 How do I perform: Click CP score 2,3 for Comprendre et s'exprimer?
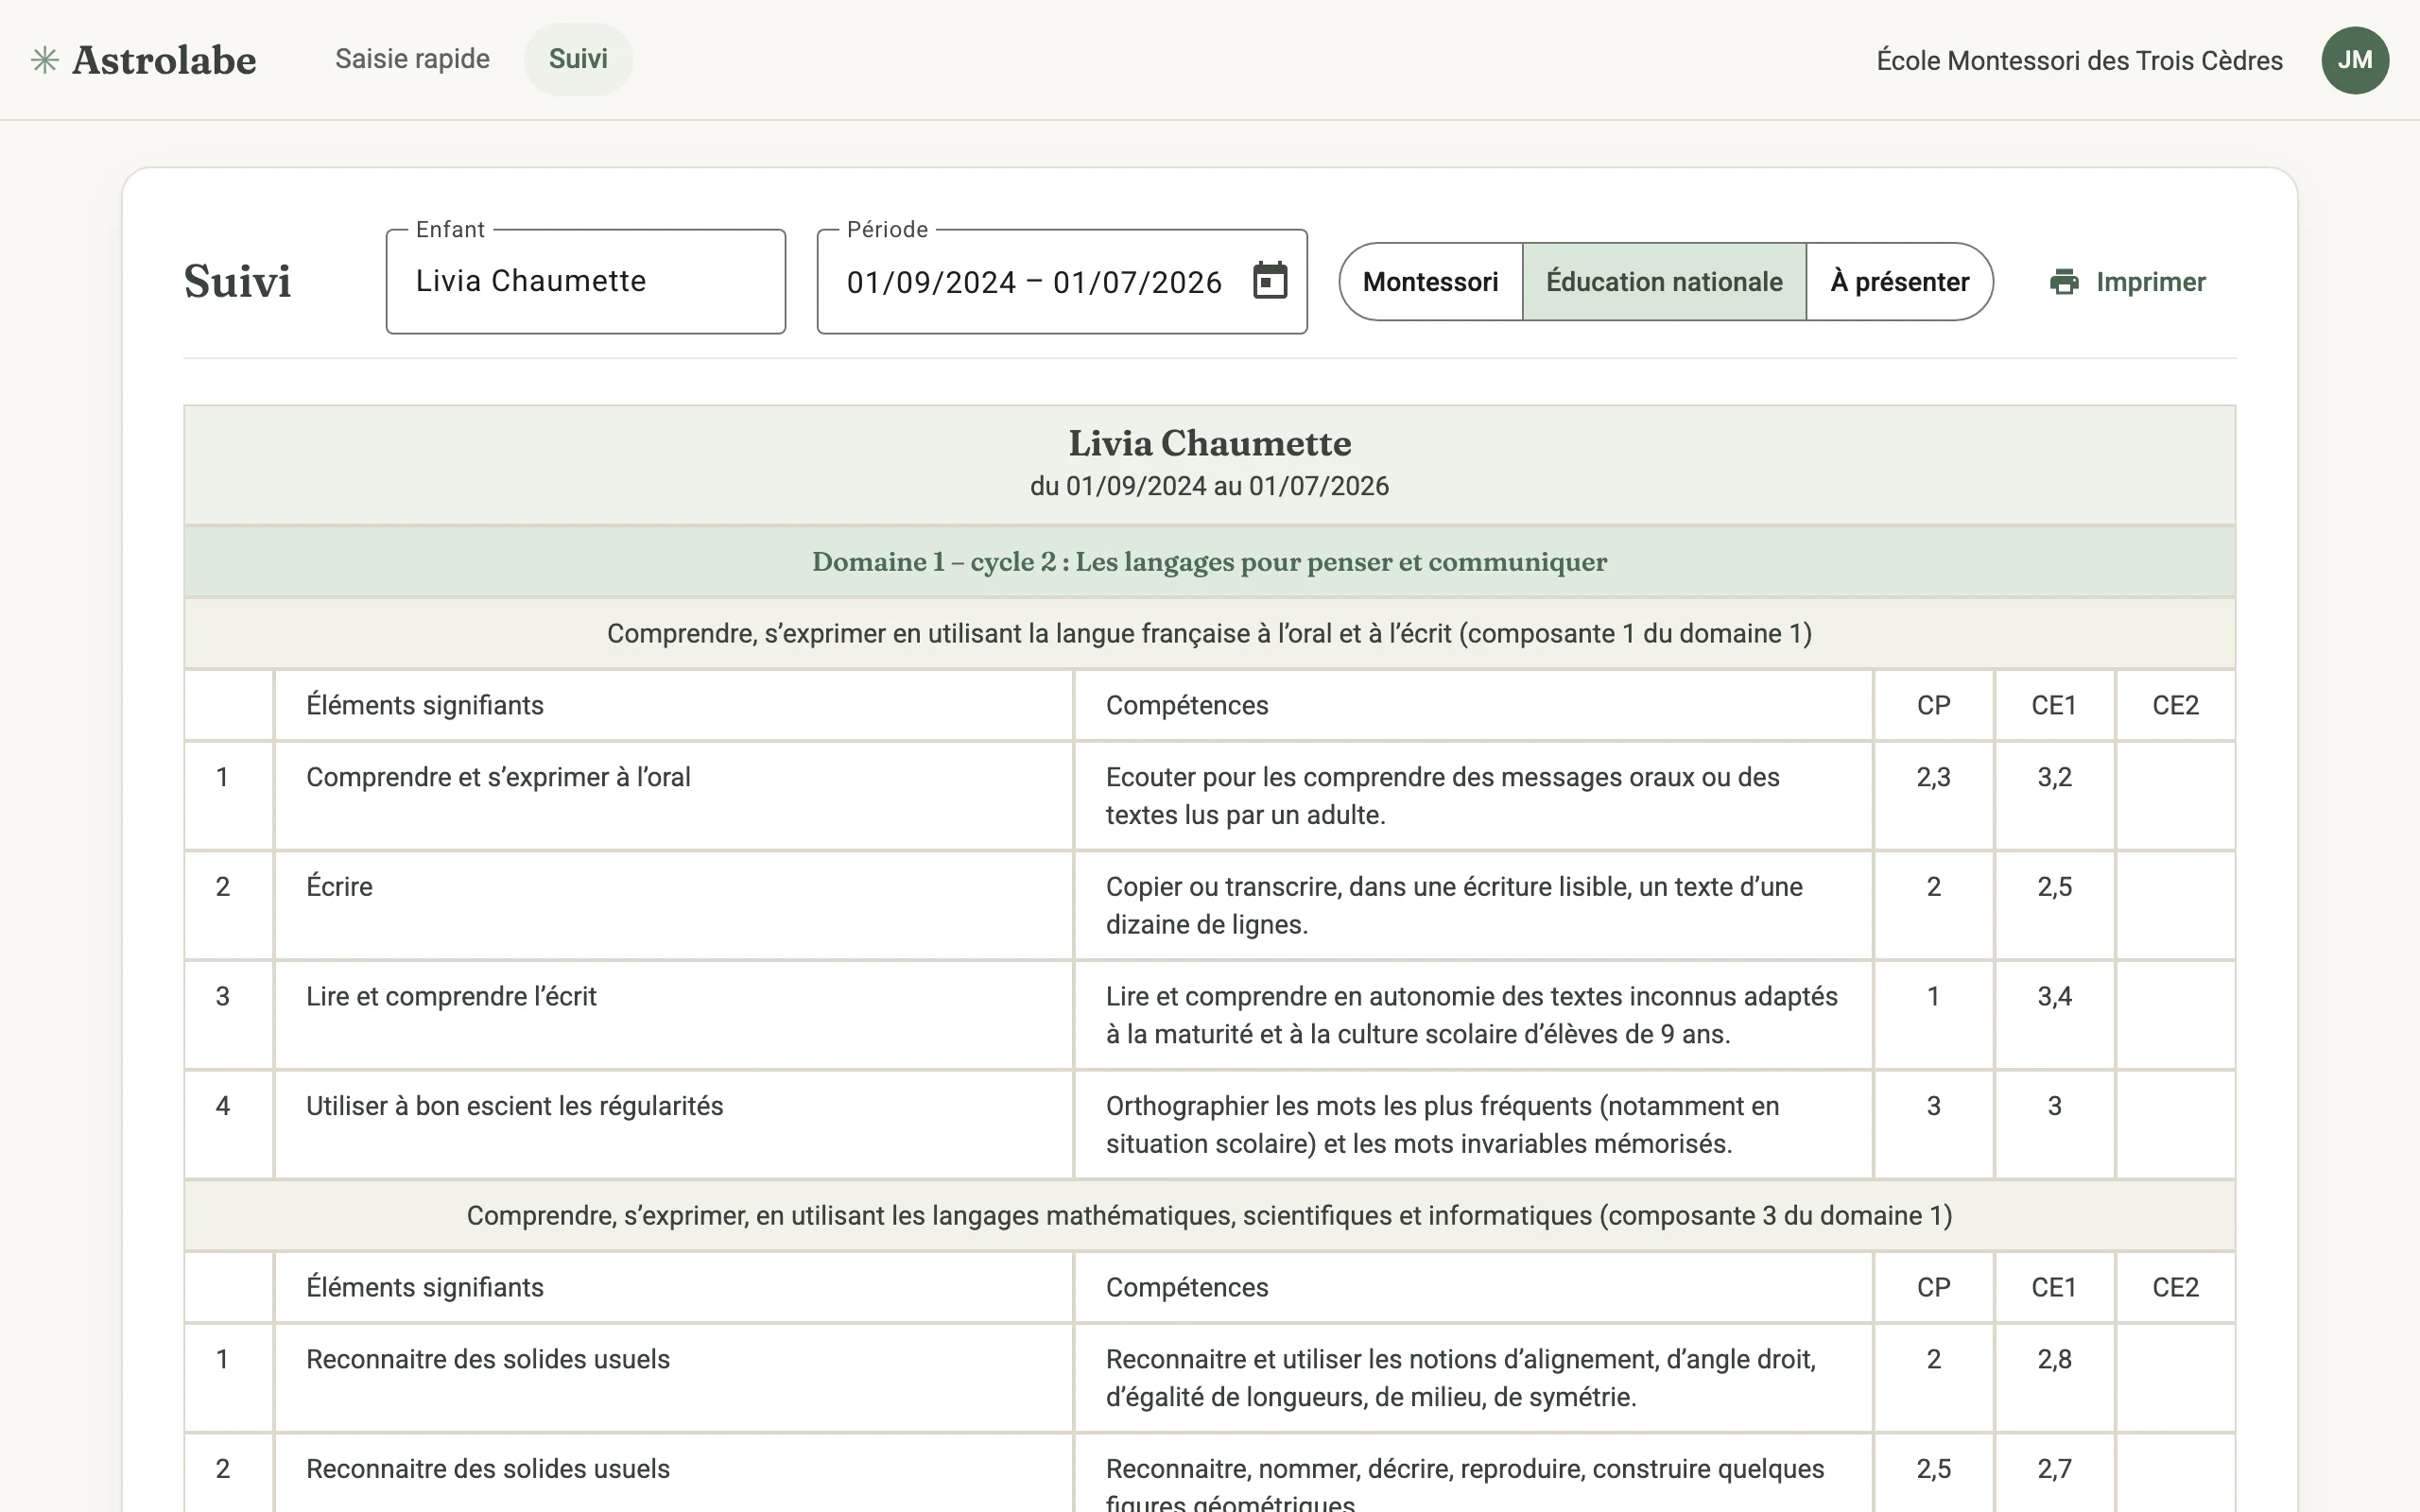[1933, 777]
